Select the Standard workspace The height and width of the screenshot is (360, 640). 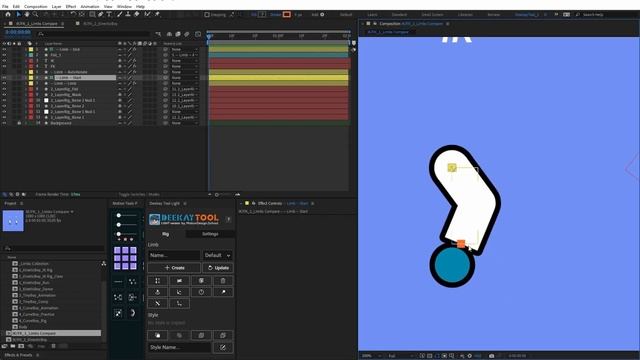click(x=399, y=15)
